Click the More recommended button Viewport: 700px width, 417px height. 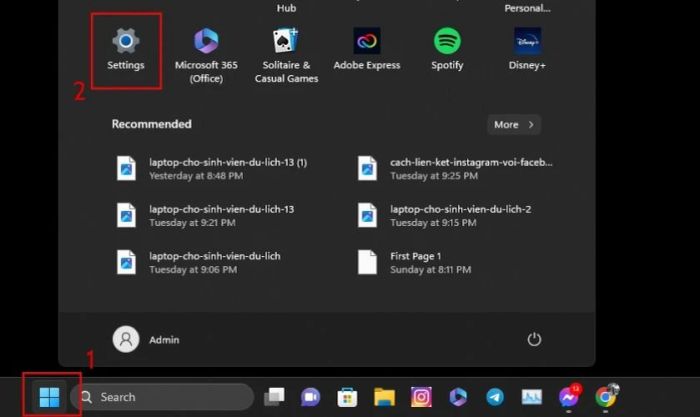pyautogui.click(x=514, y=125)
